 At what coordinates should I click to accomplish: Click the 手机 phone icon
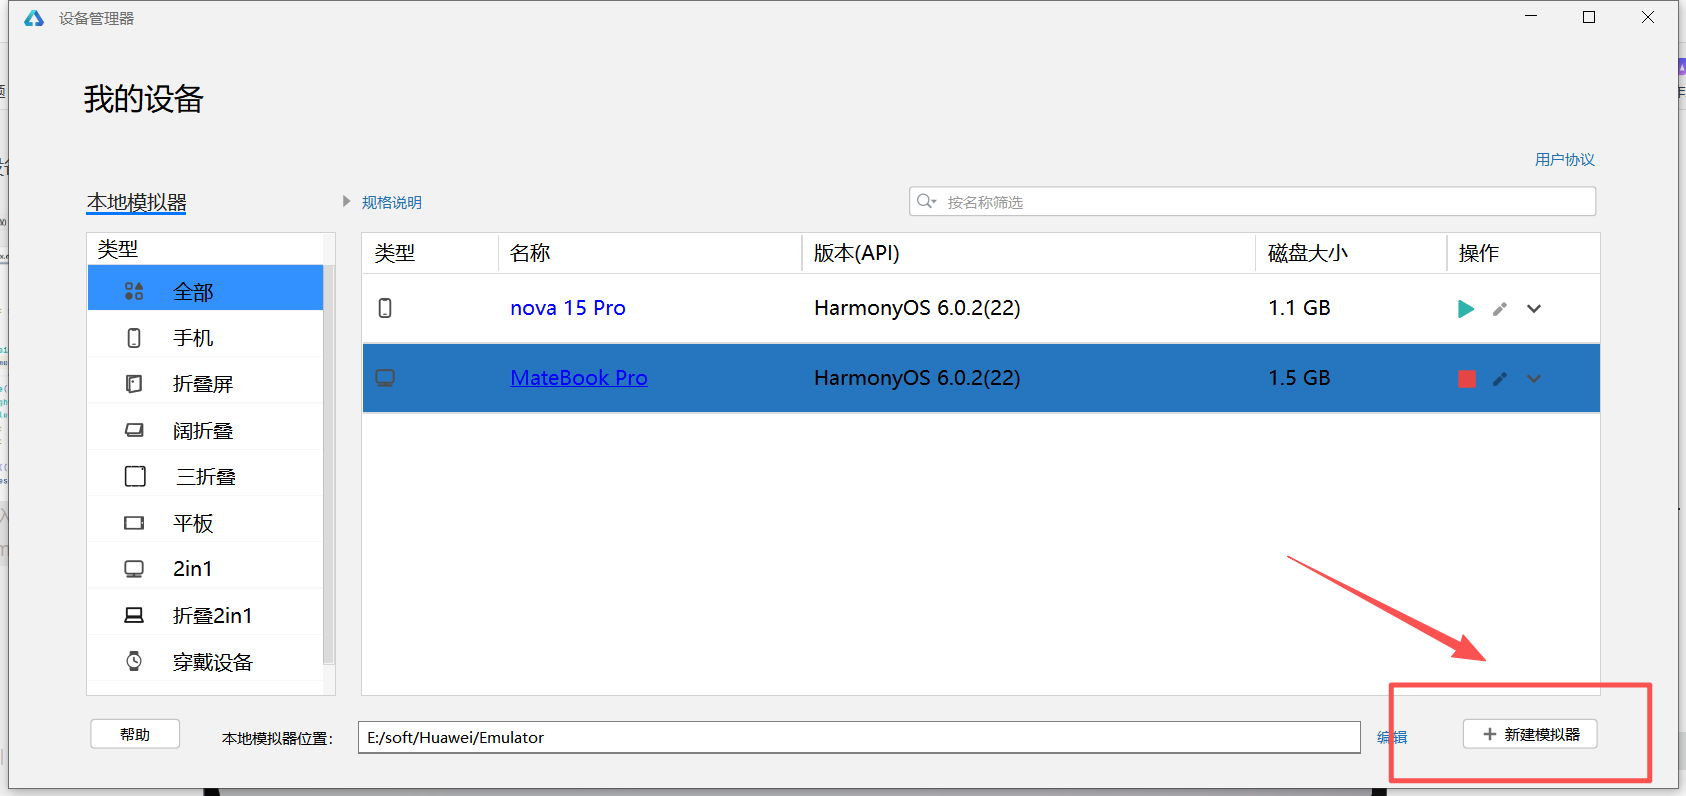(134, 338)
